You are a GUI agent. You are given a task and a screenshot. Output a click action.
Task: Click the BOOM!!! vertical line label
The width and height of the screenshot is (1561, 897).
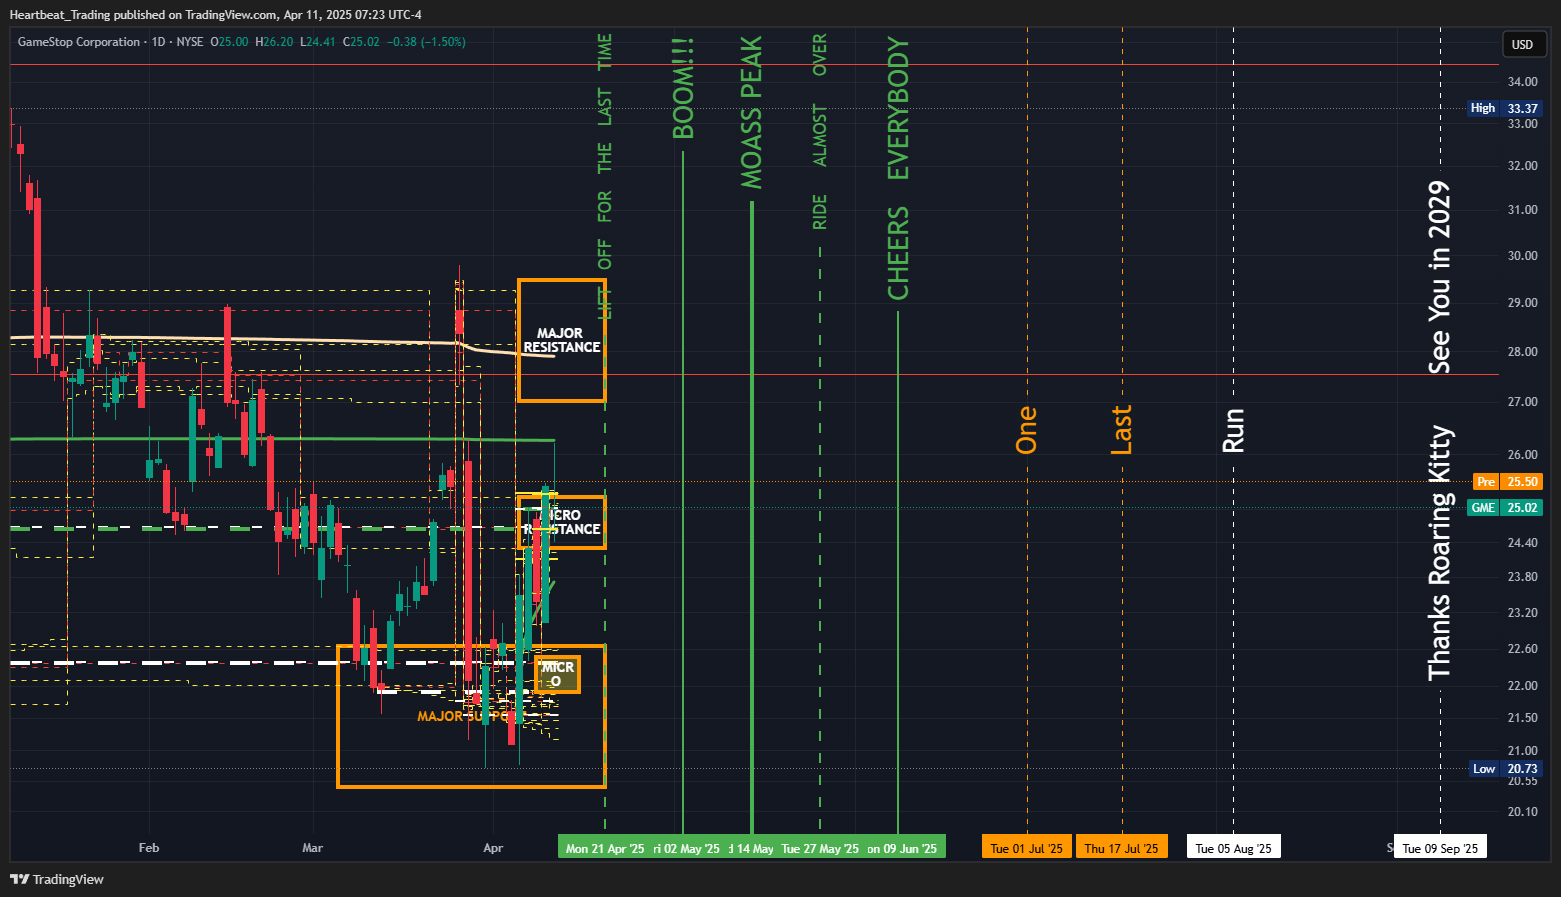683,88
